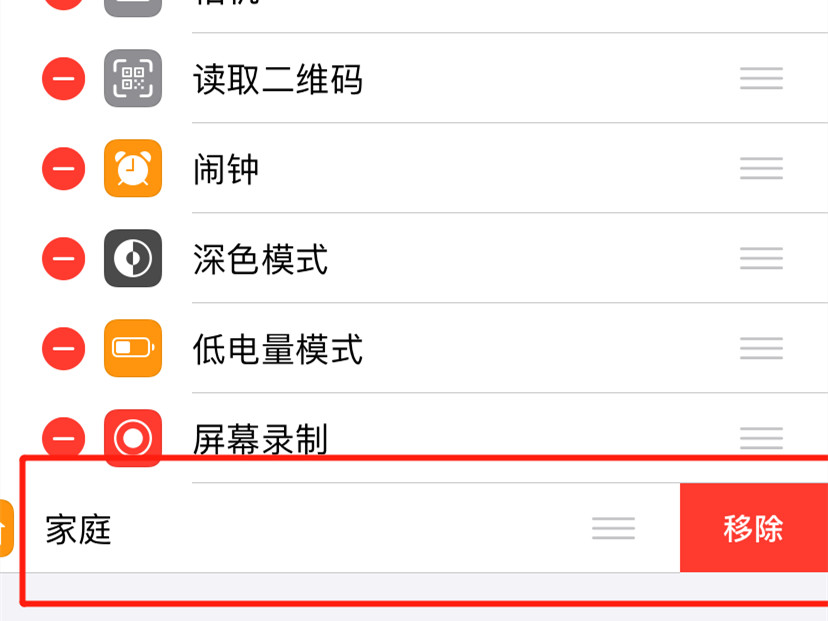Tap reorder handle for 低电量模式
Viewport: 828px width, 621px height.
(761, 348)
